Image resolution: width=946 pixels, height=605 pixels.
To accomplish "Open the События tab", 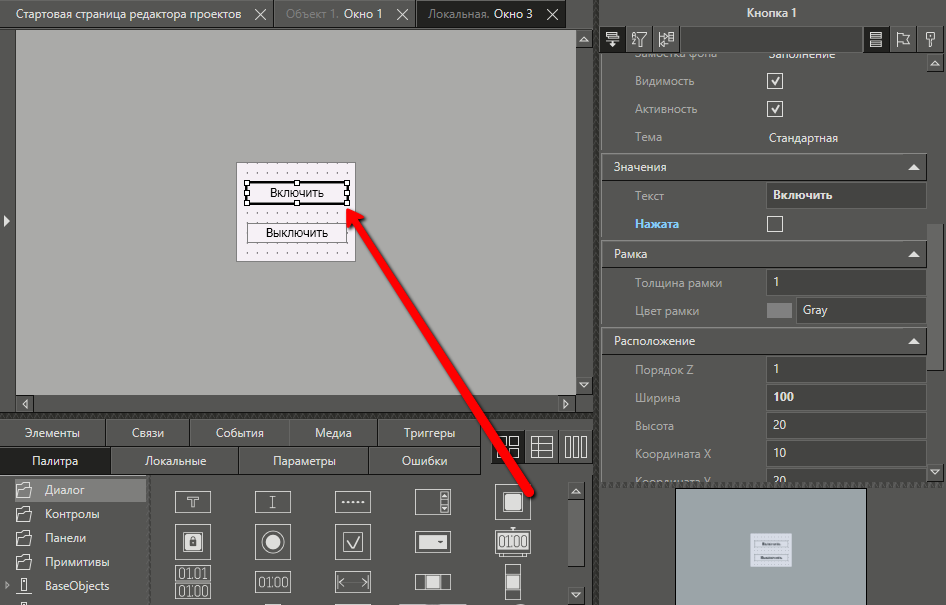I will click(x=240, y=433).
